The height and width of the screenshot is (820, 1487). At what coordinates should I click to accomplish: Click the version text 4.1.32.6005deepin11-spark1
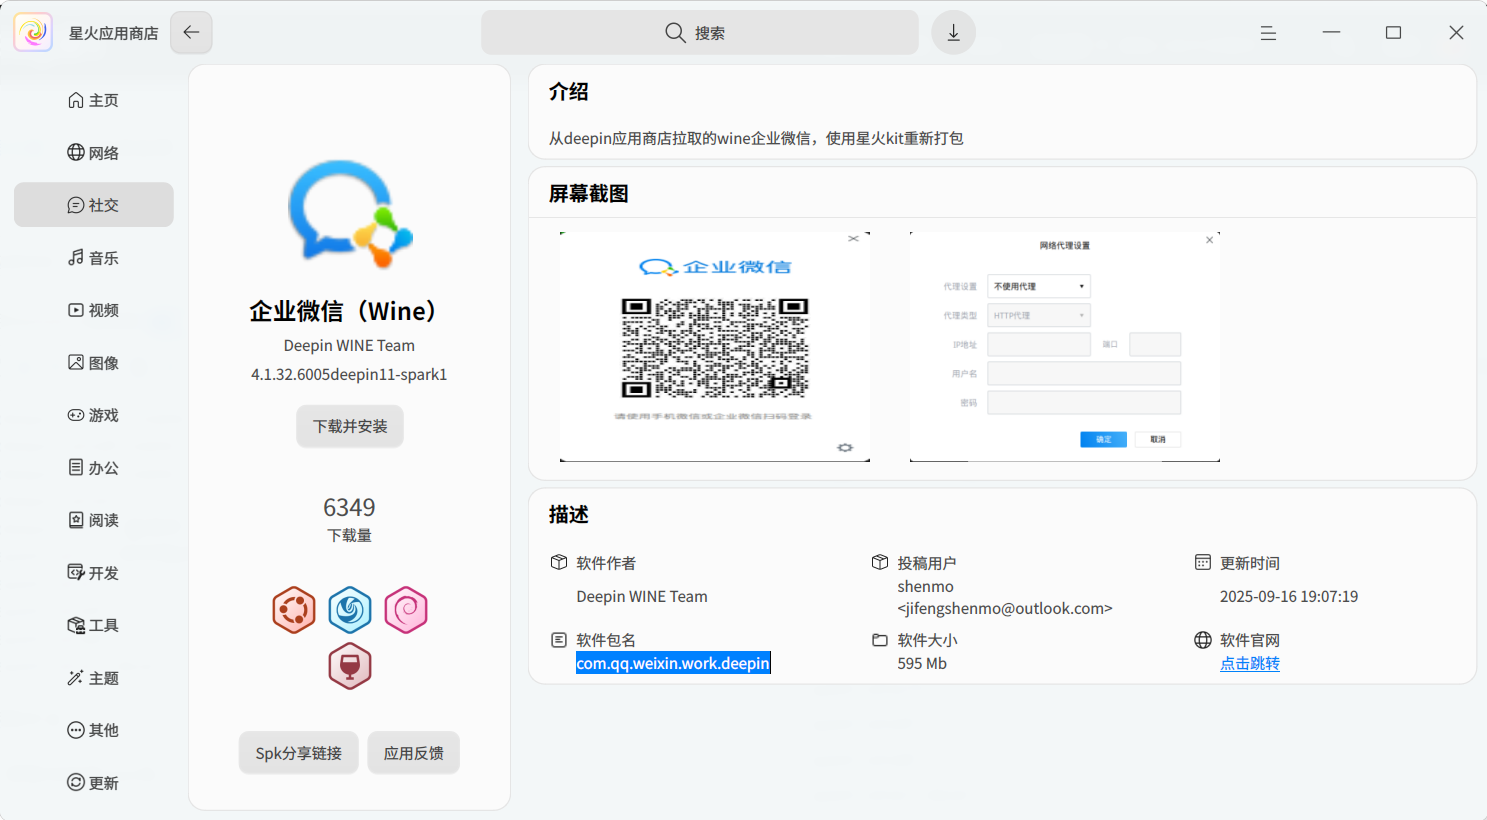(349, 374)
